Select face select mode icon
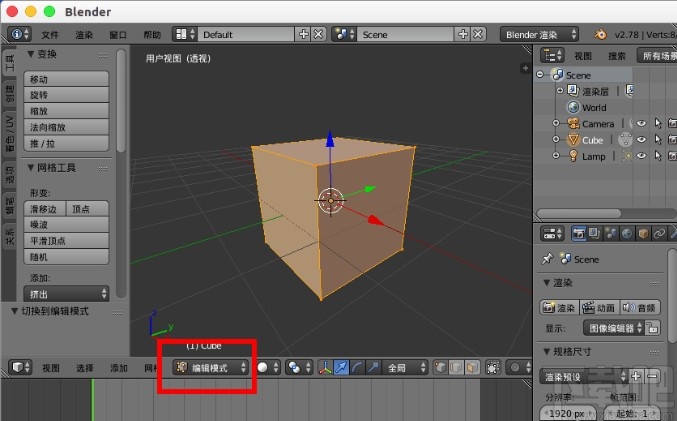Screen dimensions: 677x421 click(472, 367)
